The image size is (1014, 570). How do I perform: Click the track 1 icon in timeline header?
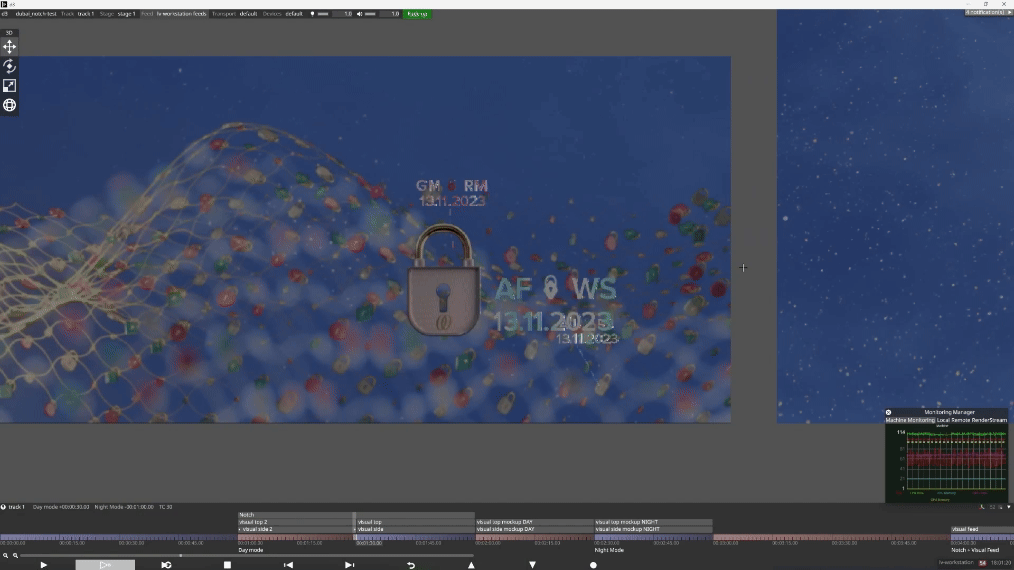[x=3, y=507]
